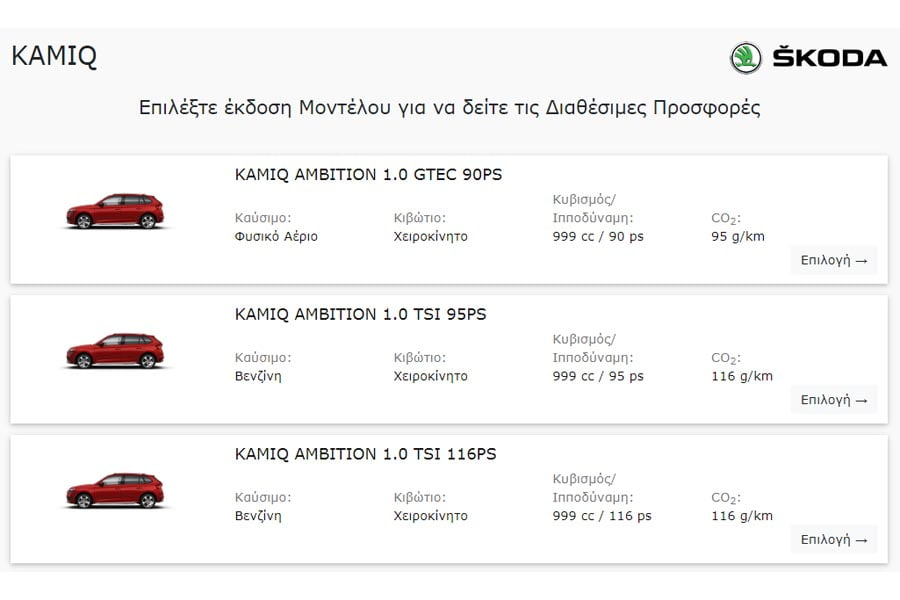Click the KAMIQ page heading
Image resolution: width=900 pixels, height=600 pixels.
click(x=54, y=56)
